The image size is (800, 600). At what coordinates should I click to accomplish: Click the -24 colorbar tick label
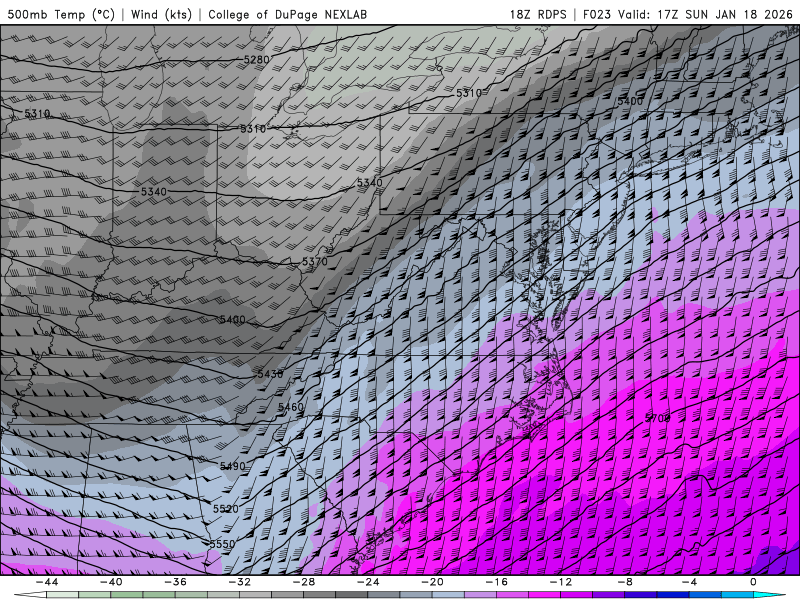(368, 582)
